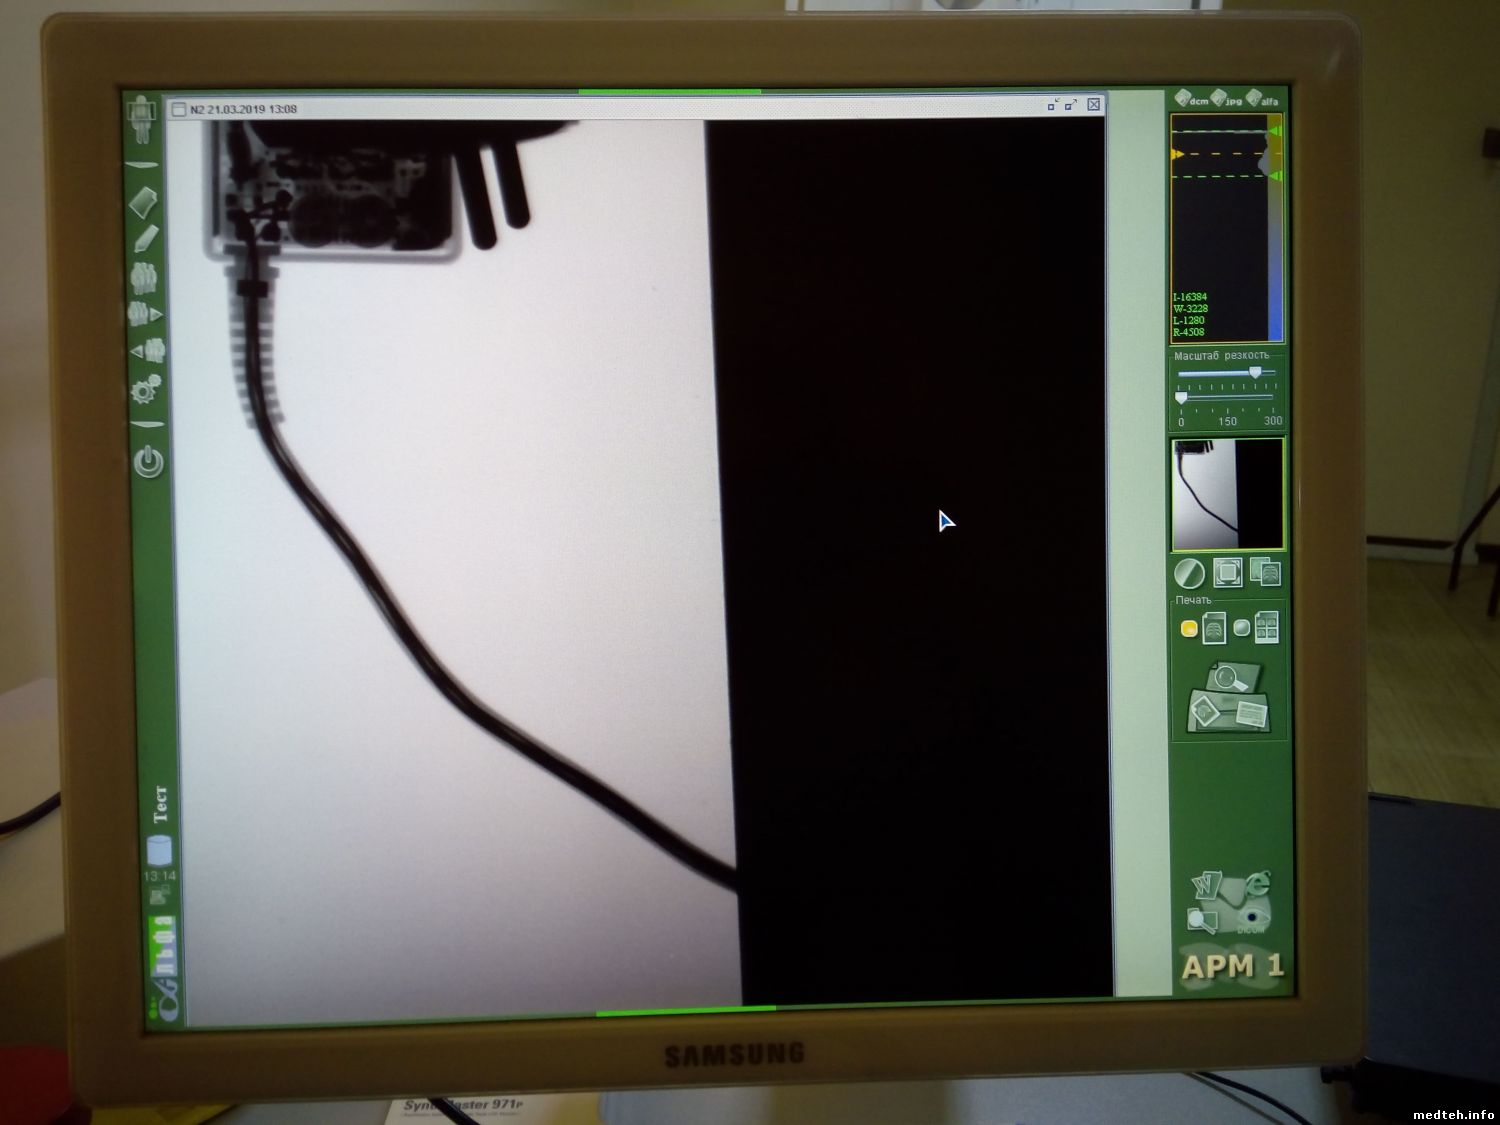Screen dimensions: 1500x1125
Task: Open multi-image comparison icon
Action: pos(1265,573)
